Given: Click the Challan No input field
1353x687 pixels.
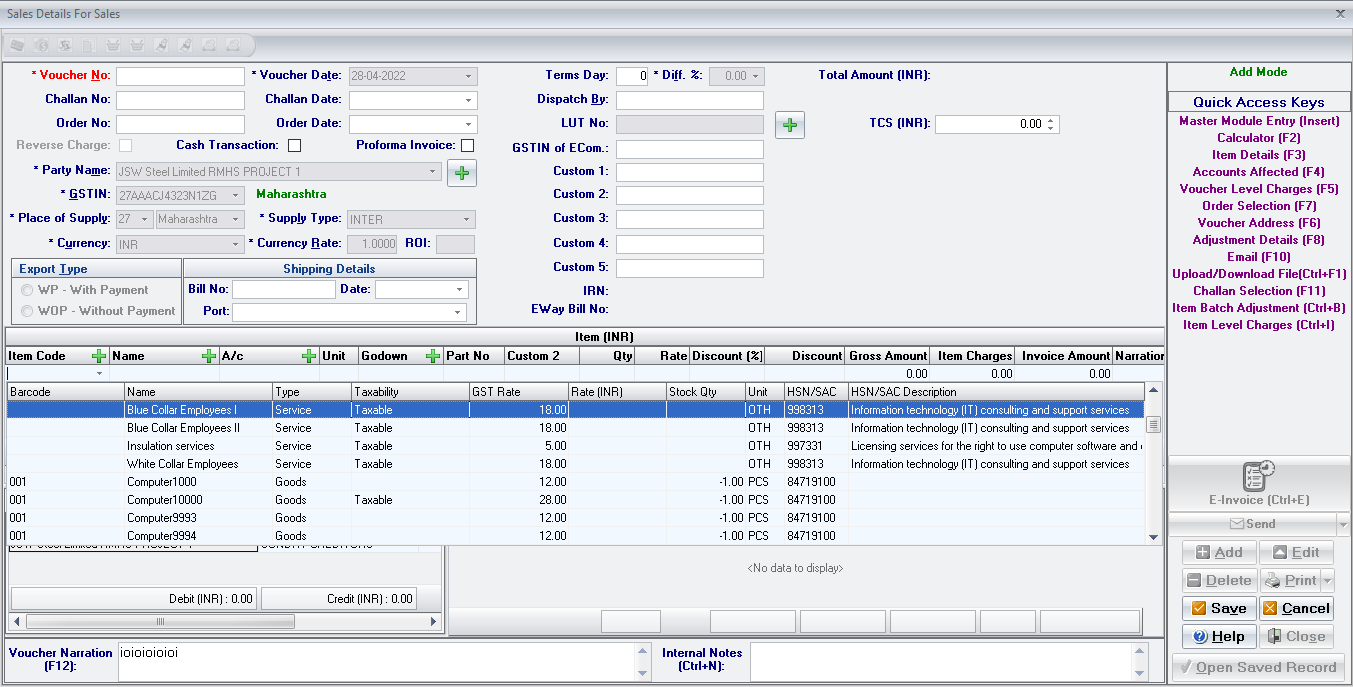Looking at the screenshot, I should (180, 100).
